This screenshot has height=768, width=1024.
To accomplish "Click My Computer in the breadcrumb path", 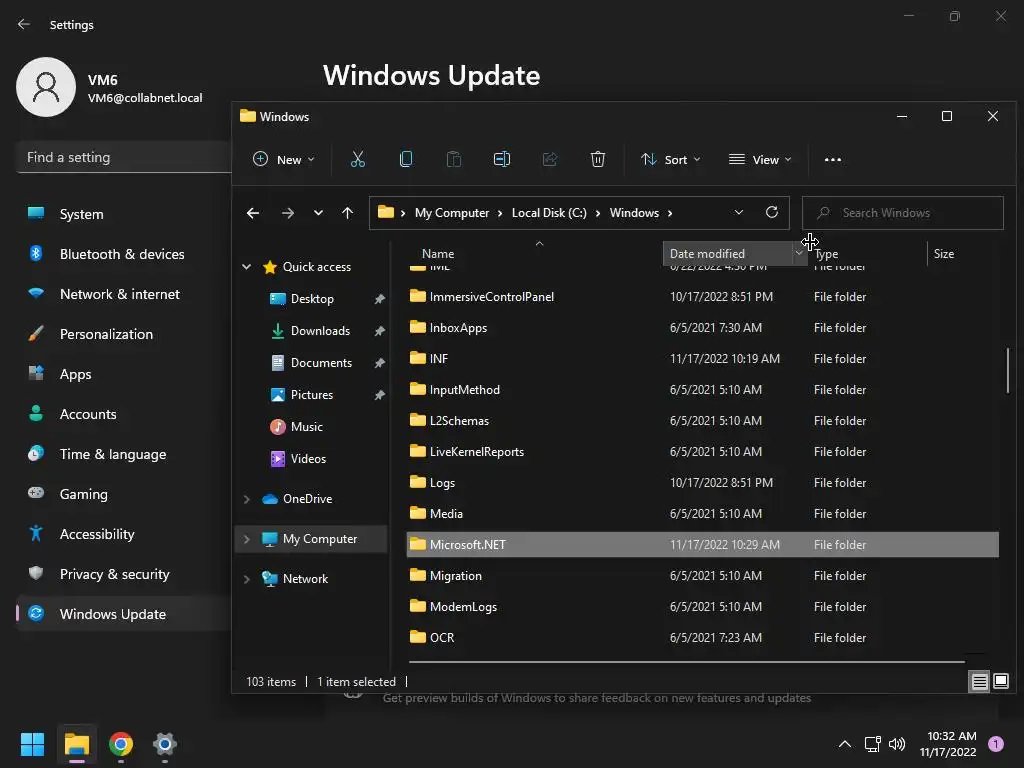I will coord(451,213).
